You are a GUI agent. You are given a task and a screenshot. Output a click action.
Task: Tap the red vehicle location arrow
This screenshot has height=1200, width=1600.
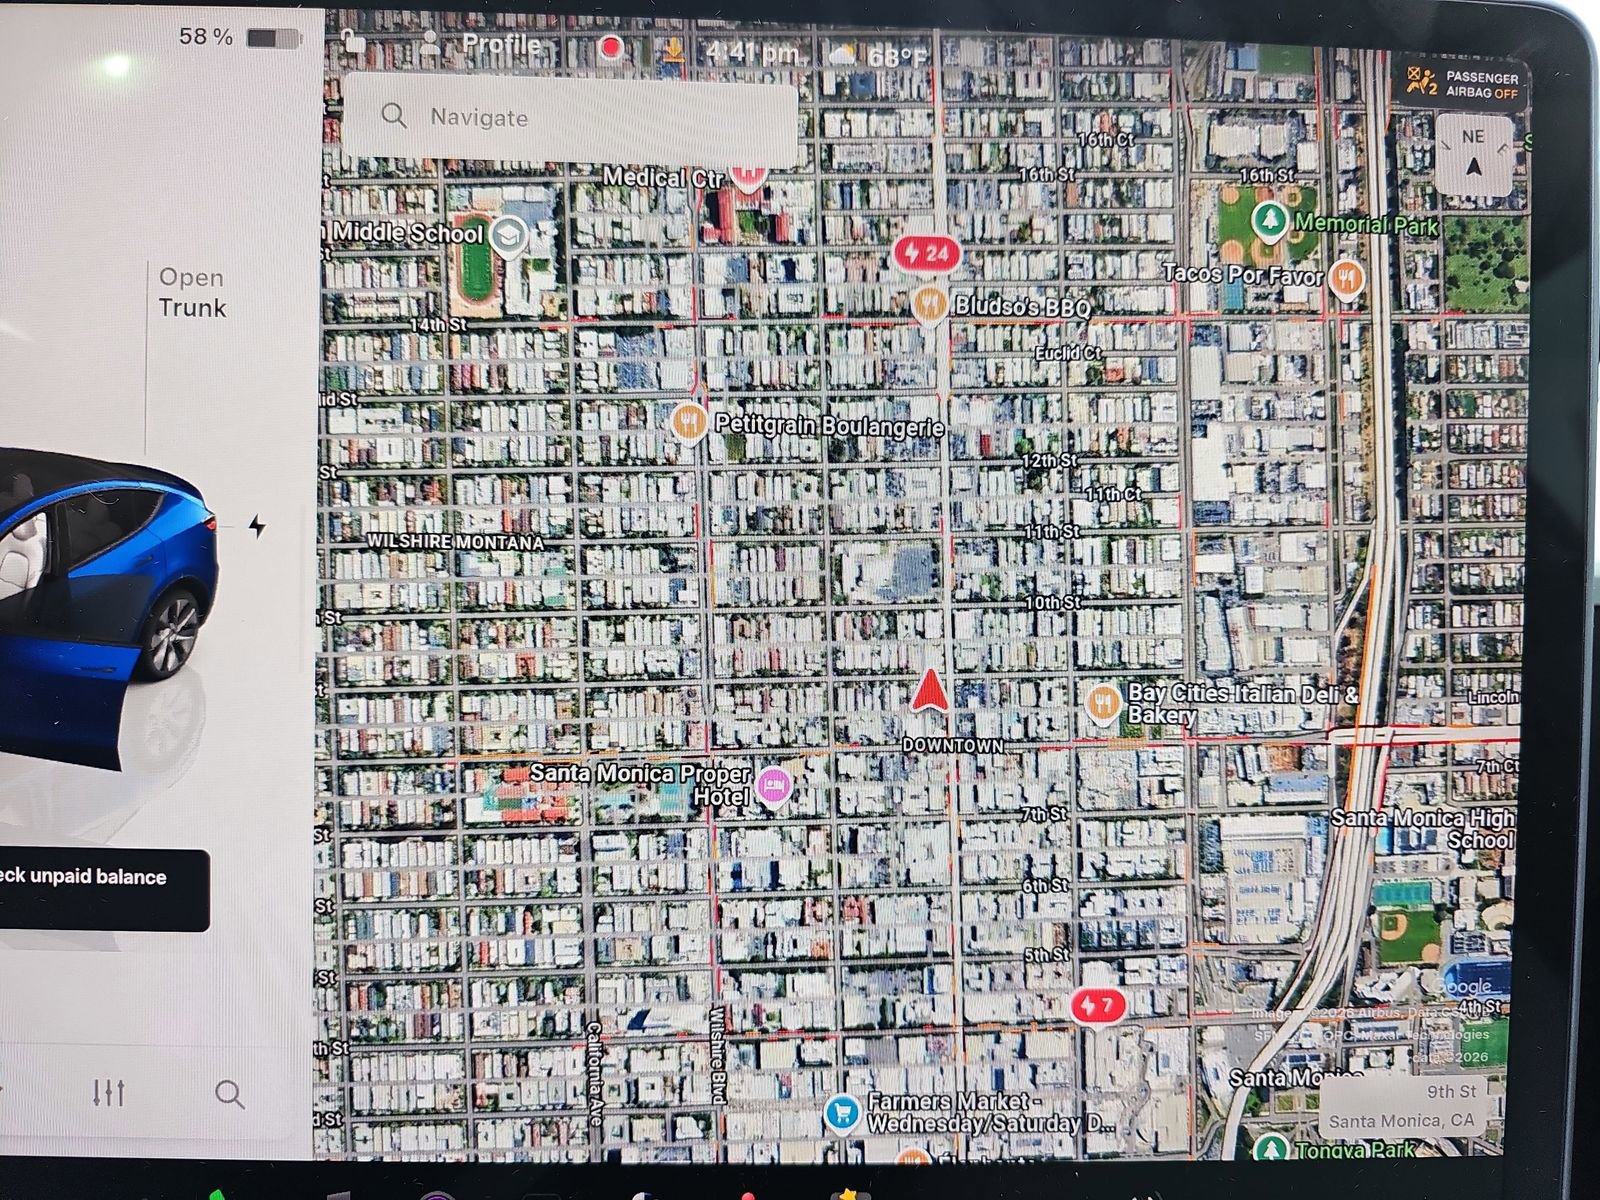(x=930, y=691)
